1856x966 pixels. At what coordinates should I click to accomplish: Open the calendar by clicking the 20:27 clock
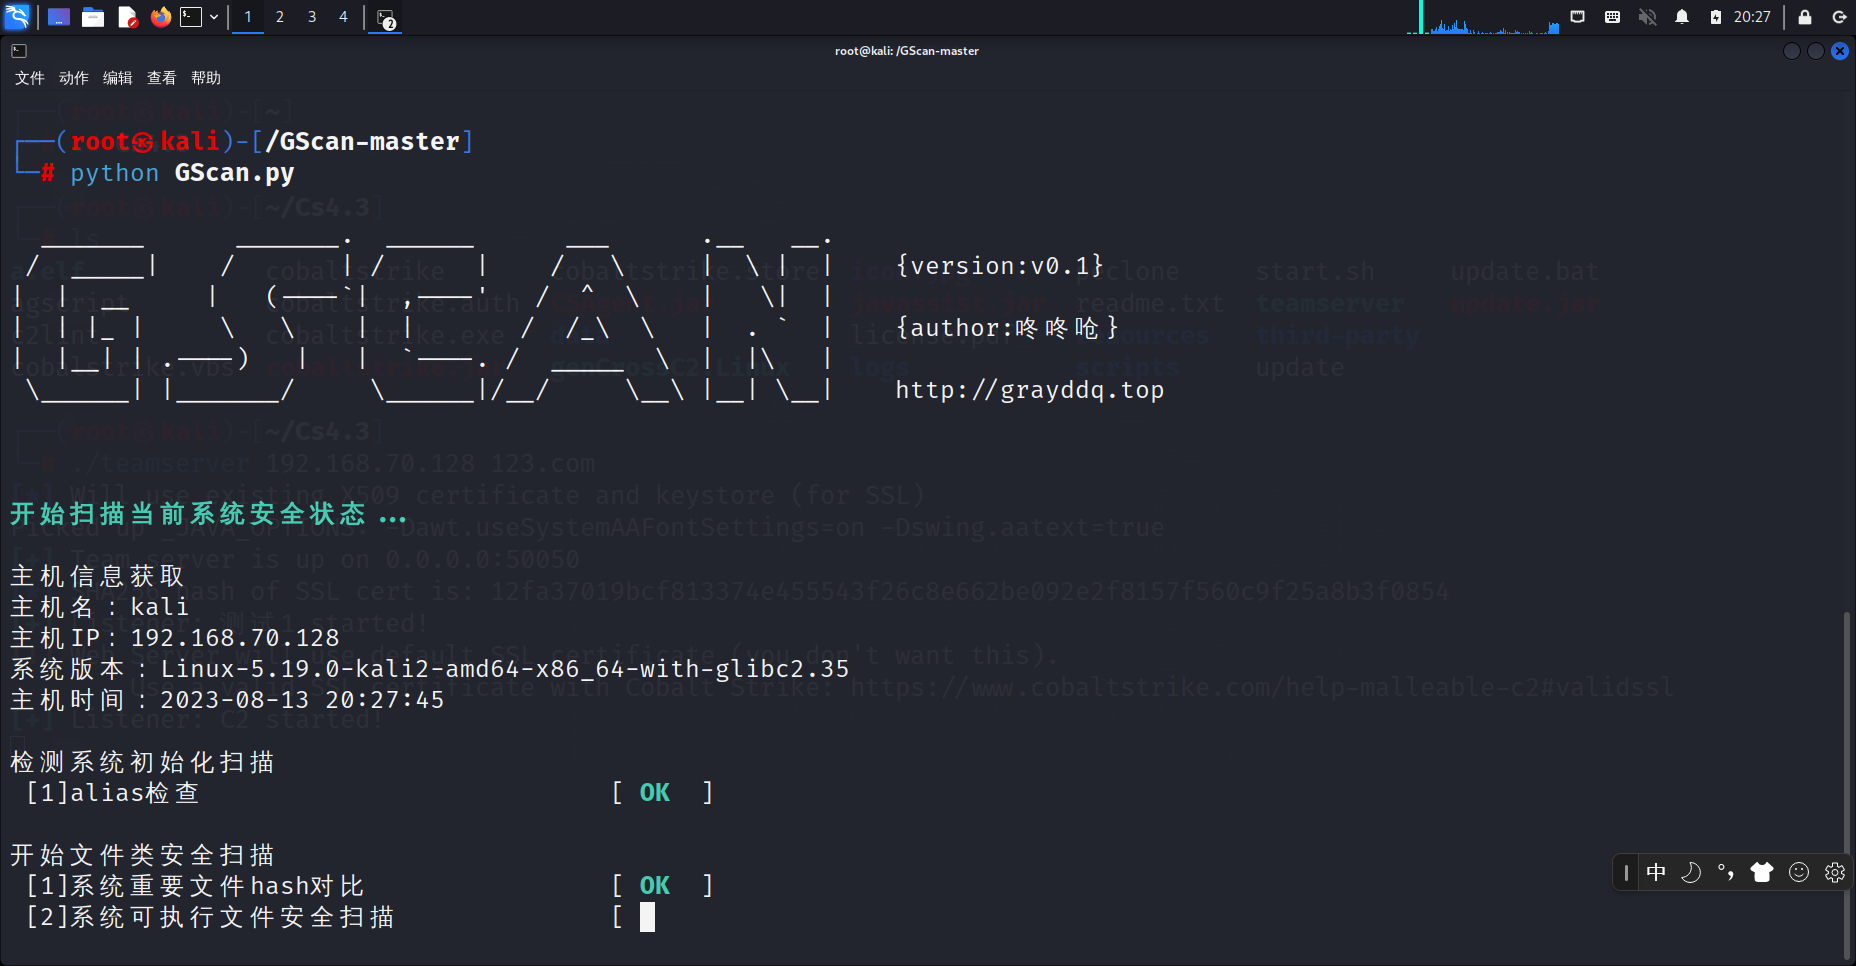point(1750,17)
